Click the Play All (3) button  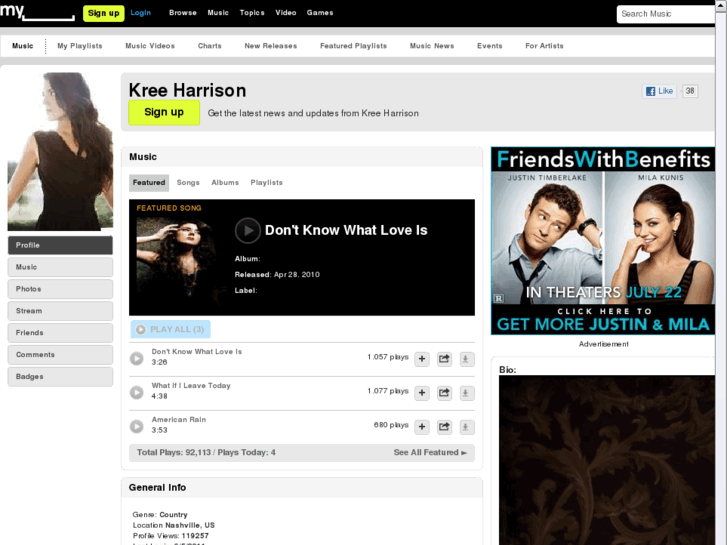click(x=171, y=329)
